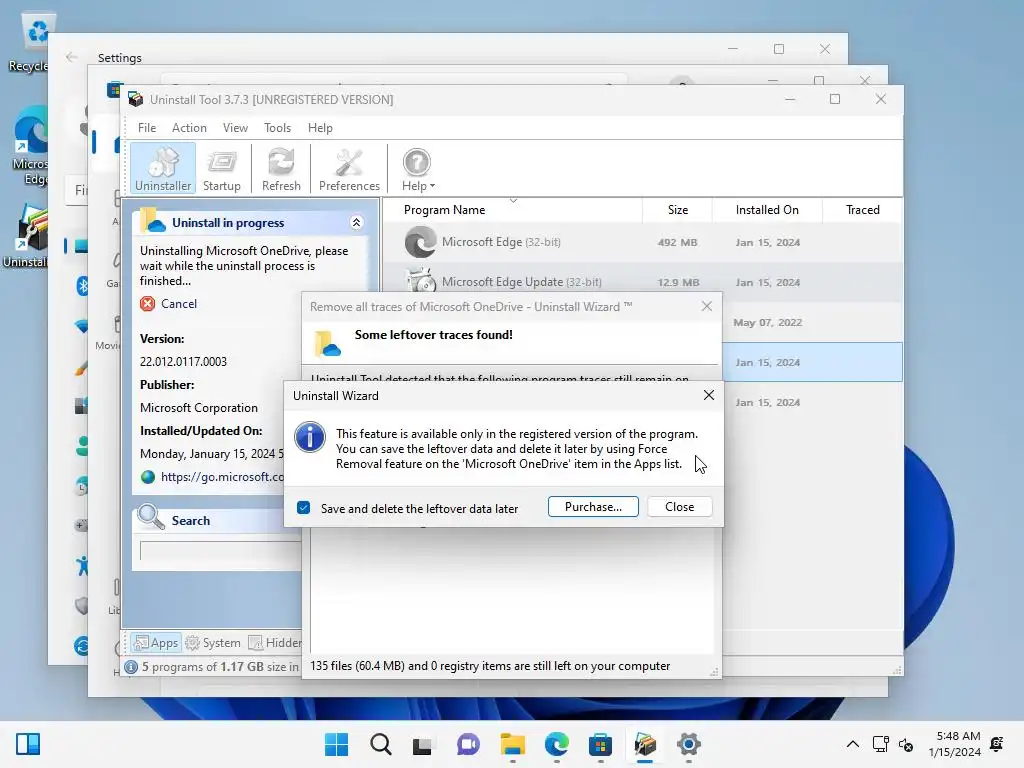Open the Chat app on the taskbar

tap(468, 744)
